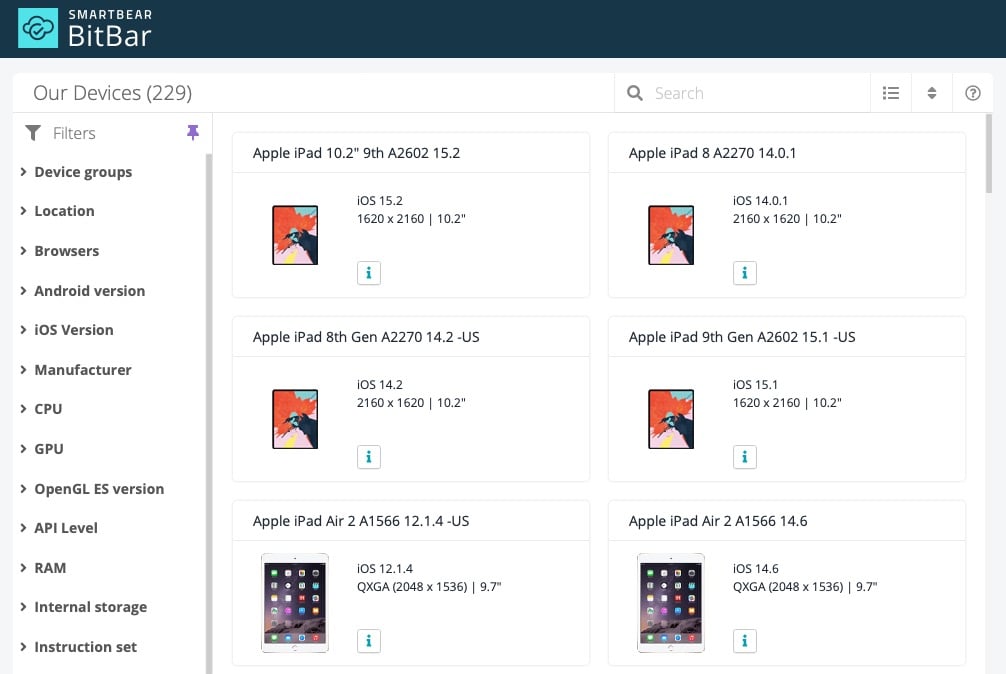Image resolution: width=1006 pixels, height=674 pixels.
Task: Select iPad Air 2 12.1.4 -US thumbnail
Action: [295, 603]
